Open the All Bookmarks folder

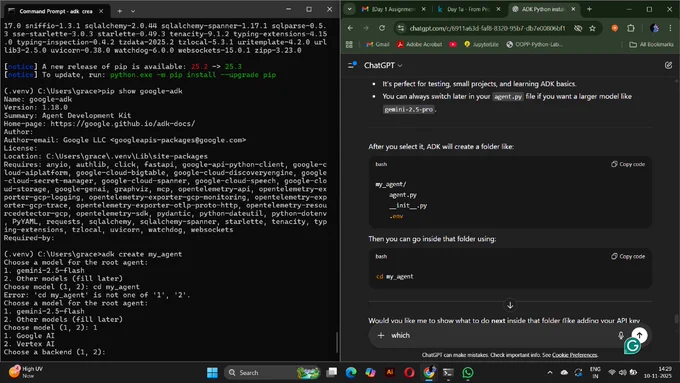651,44
